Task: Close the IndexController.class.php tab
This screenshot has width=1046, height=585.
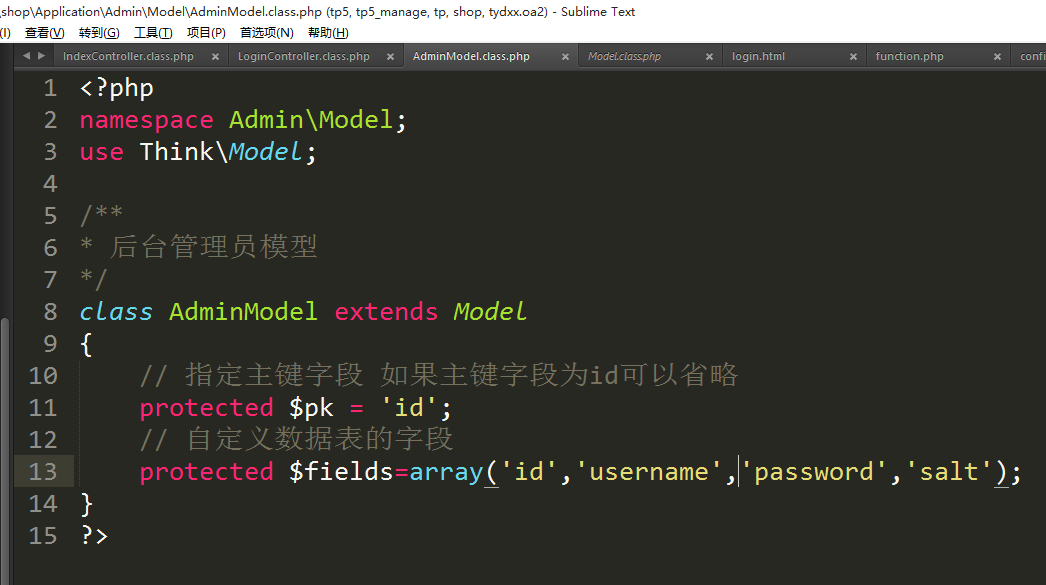Action: coord(215,57)
